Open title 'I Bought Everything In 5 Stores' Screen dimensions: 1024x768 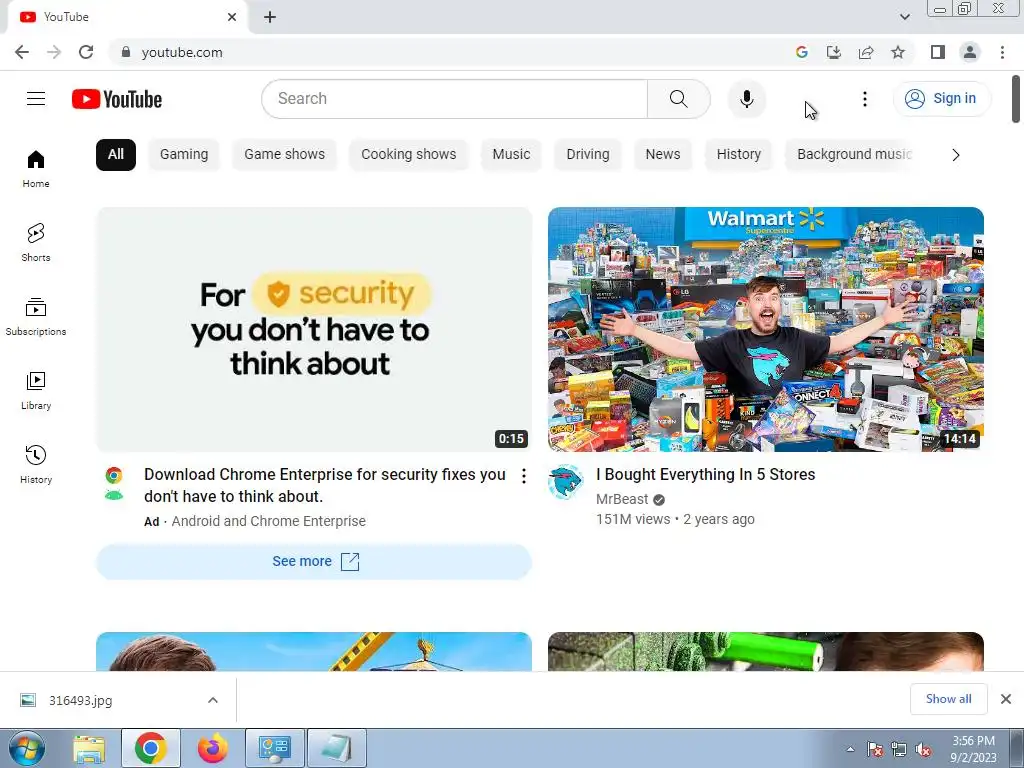click(x=705, y=475)
